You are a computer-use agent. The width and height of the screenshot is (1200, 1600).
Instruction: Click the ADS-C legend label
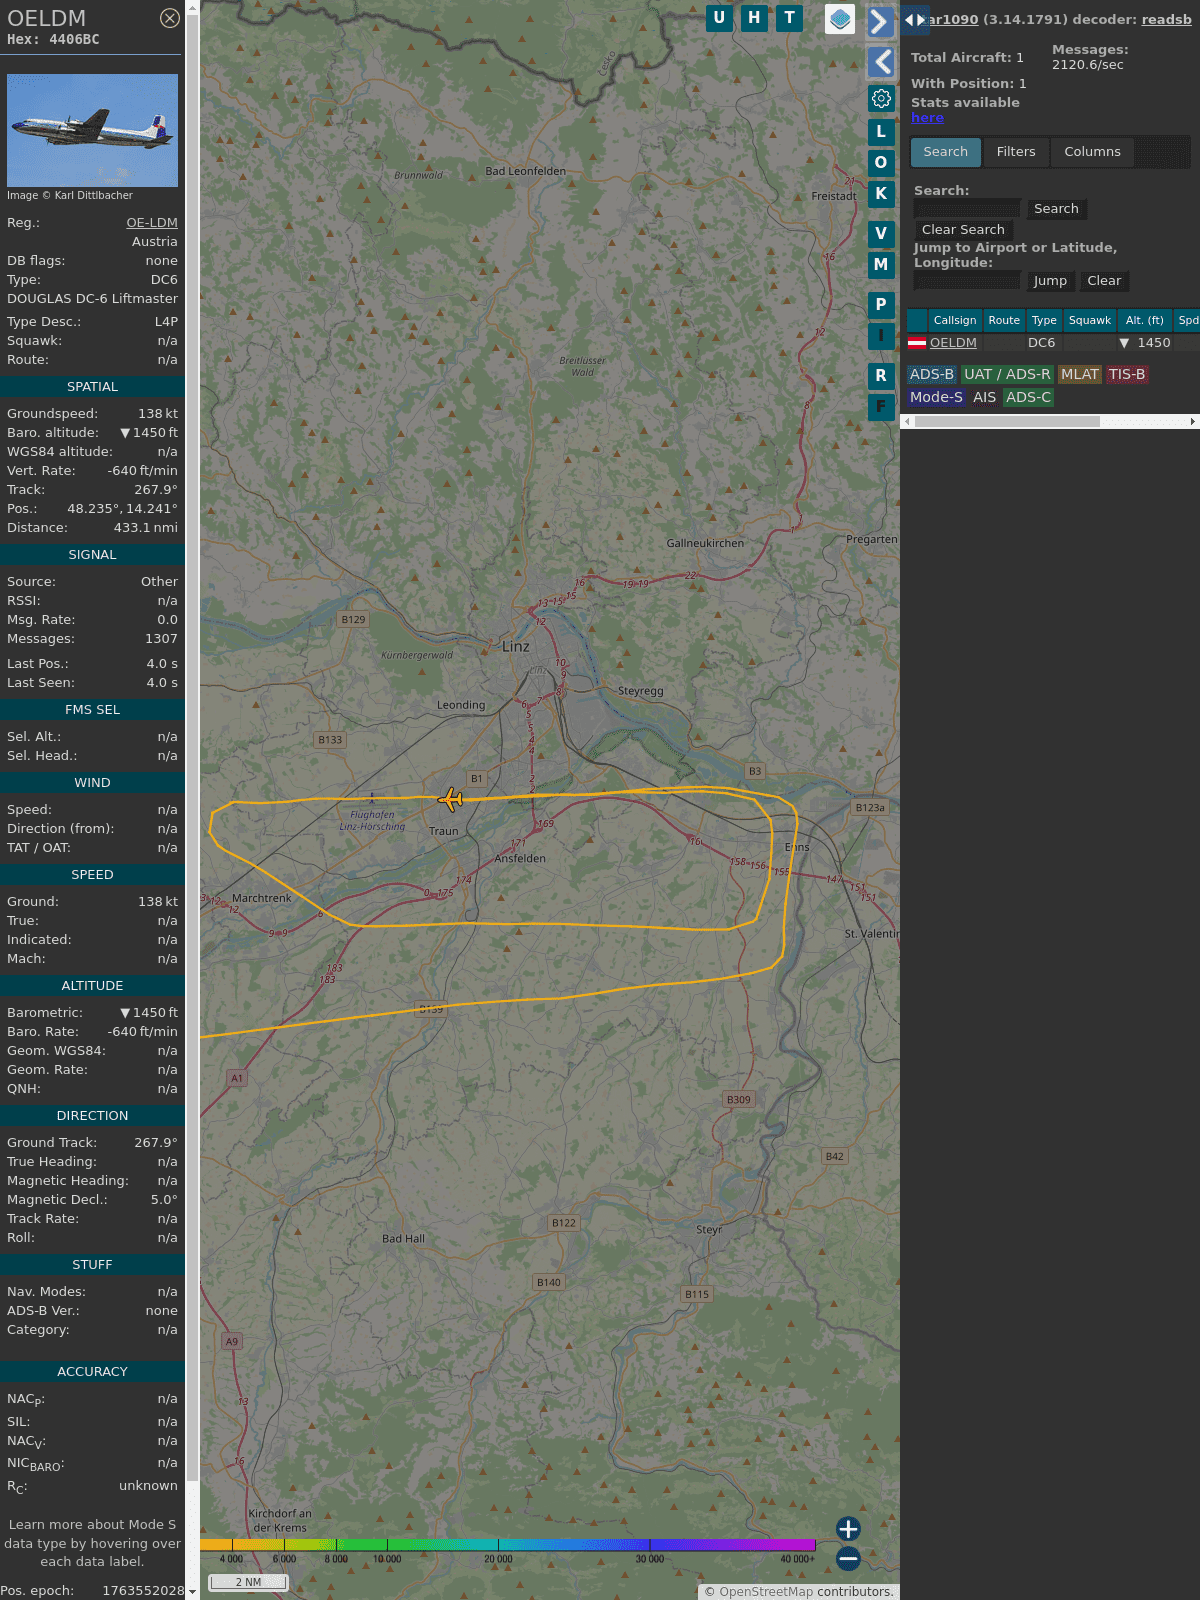pos(1028,398)
